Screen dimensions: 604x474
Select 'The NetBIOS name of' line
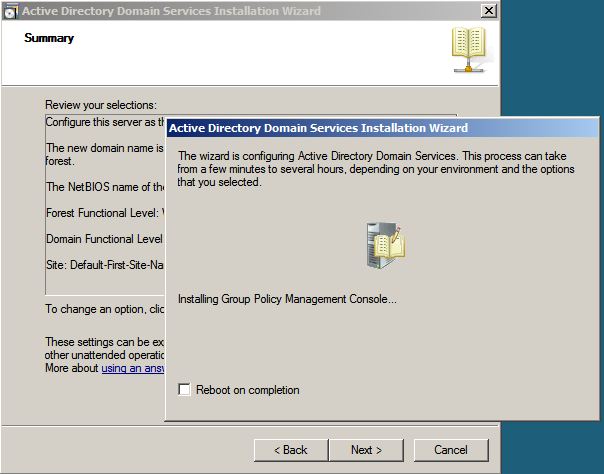click(x=105, y=187)
